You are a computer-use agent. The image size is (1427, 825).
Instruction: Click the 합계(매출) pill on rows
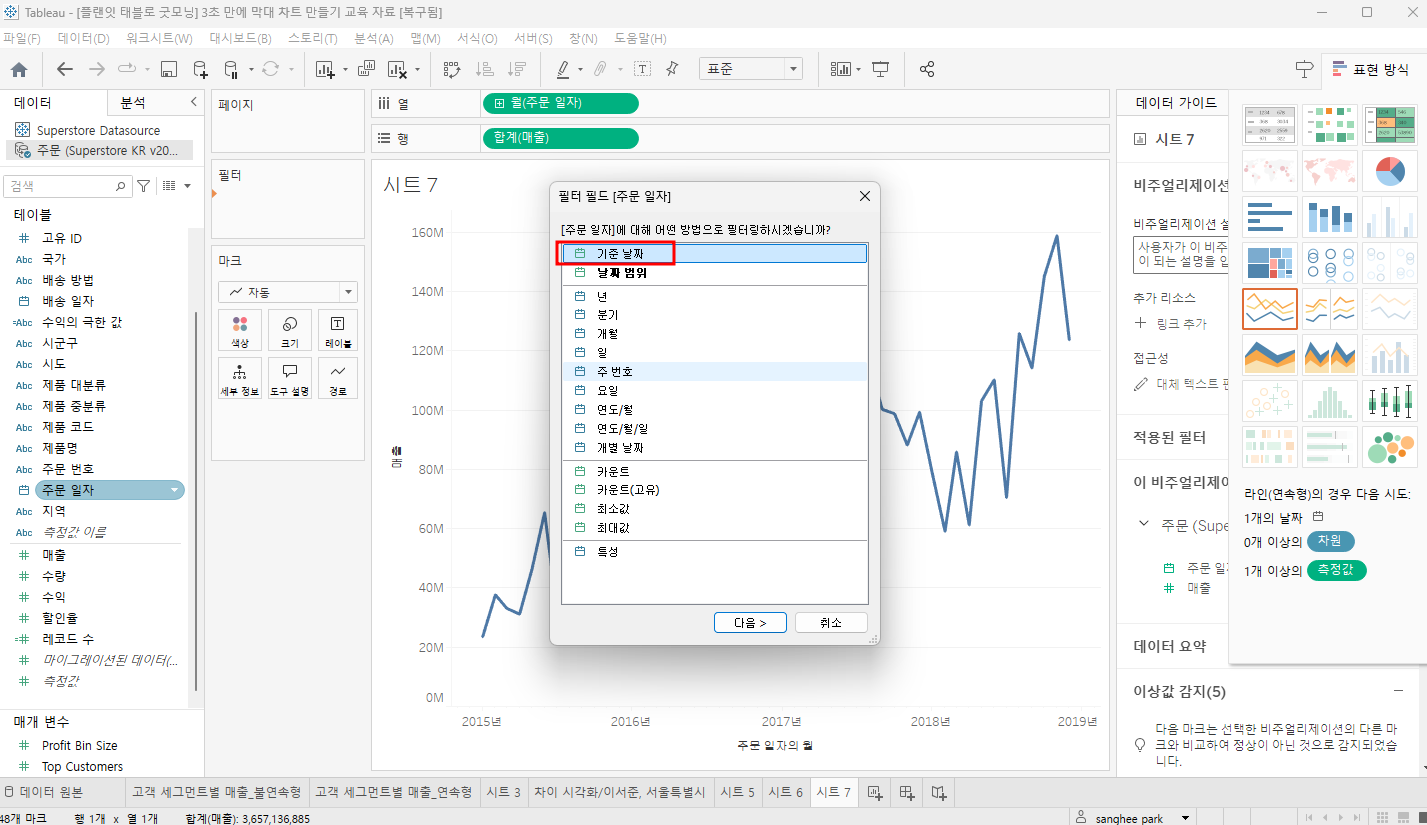coord(560,138)
